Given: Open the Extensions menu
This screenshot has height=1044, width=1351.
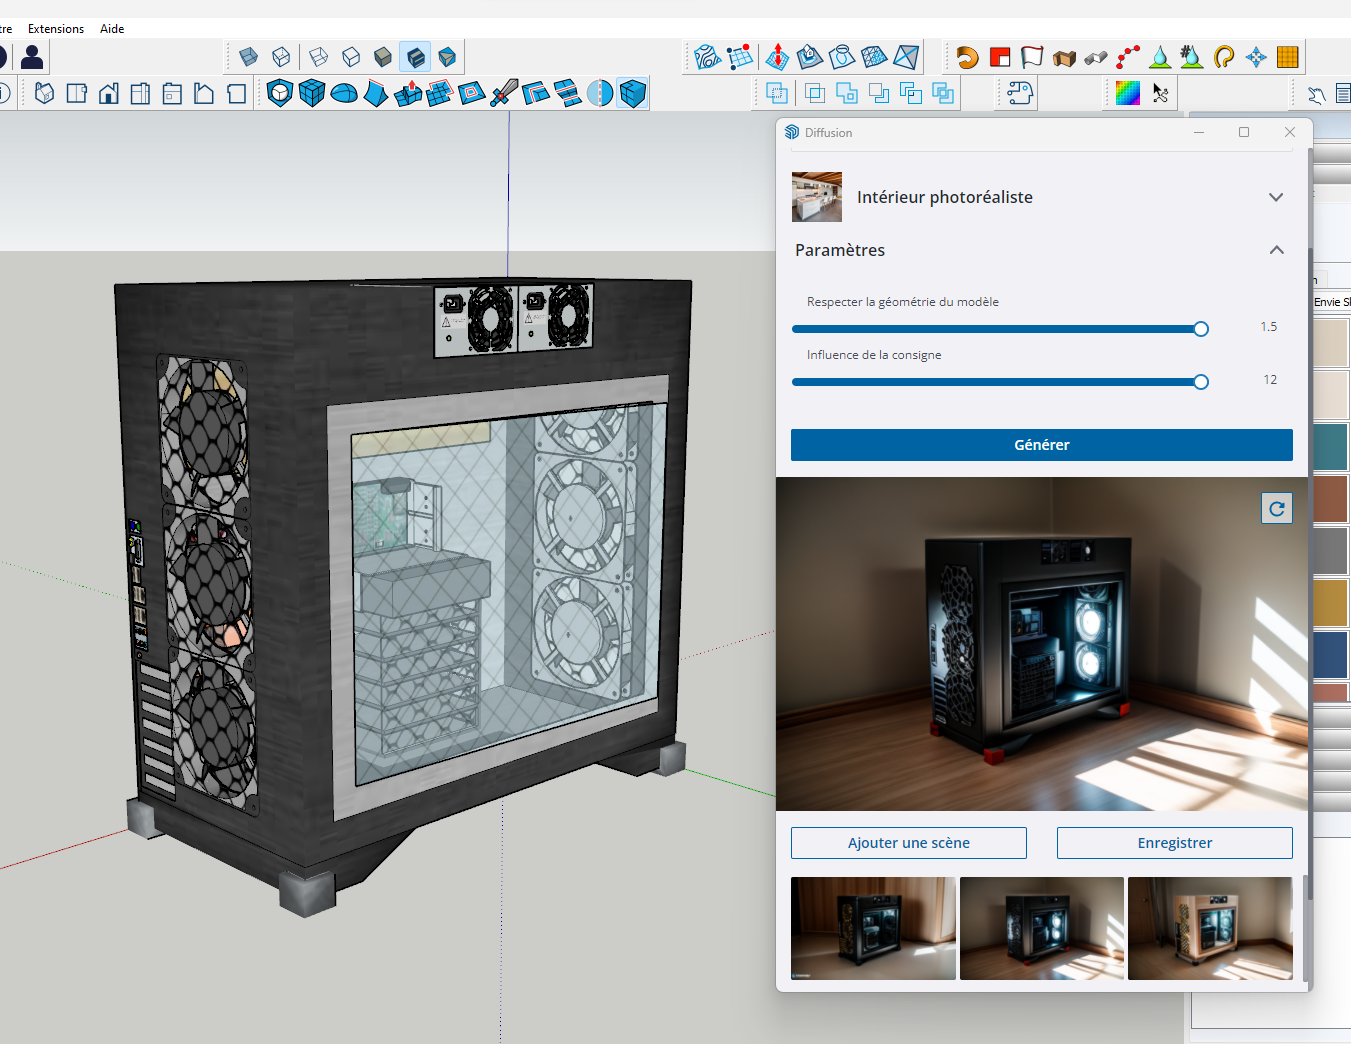Looking at the screenshot, I should 56,28.
